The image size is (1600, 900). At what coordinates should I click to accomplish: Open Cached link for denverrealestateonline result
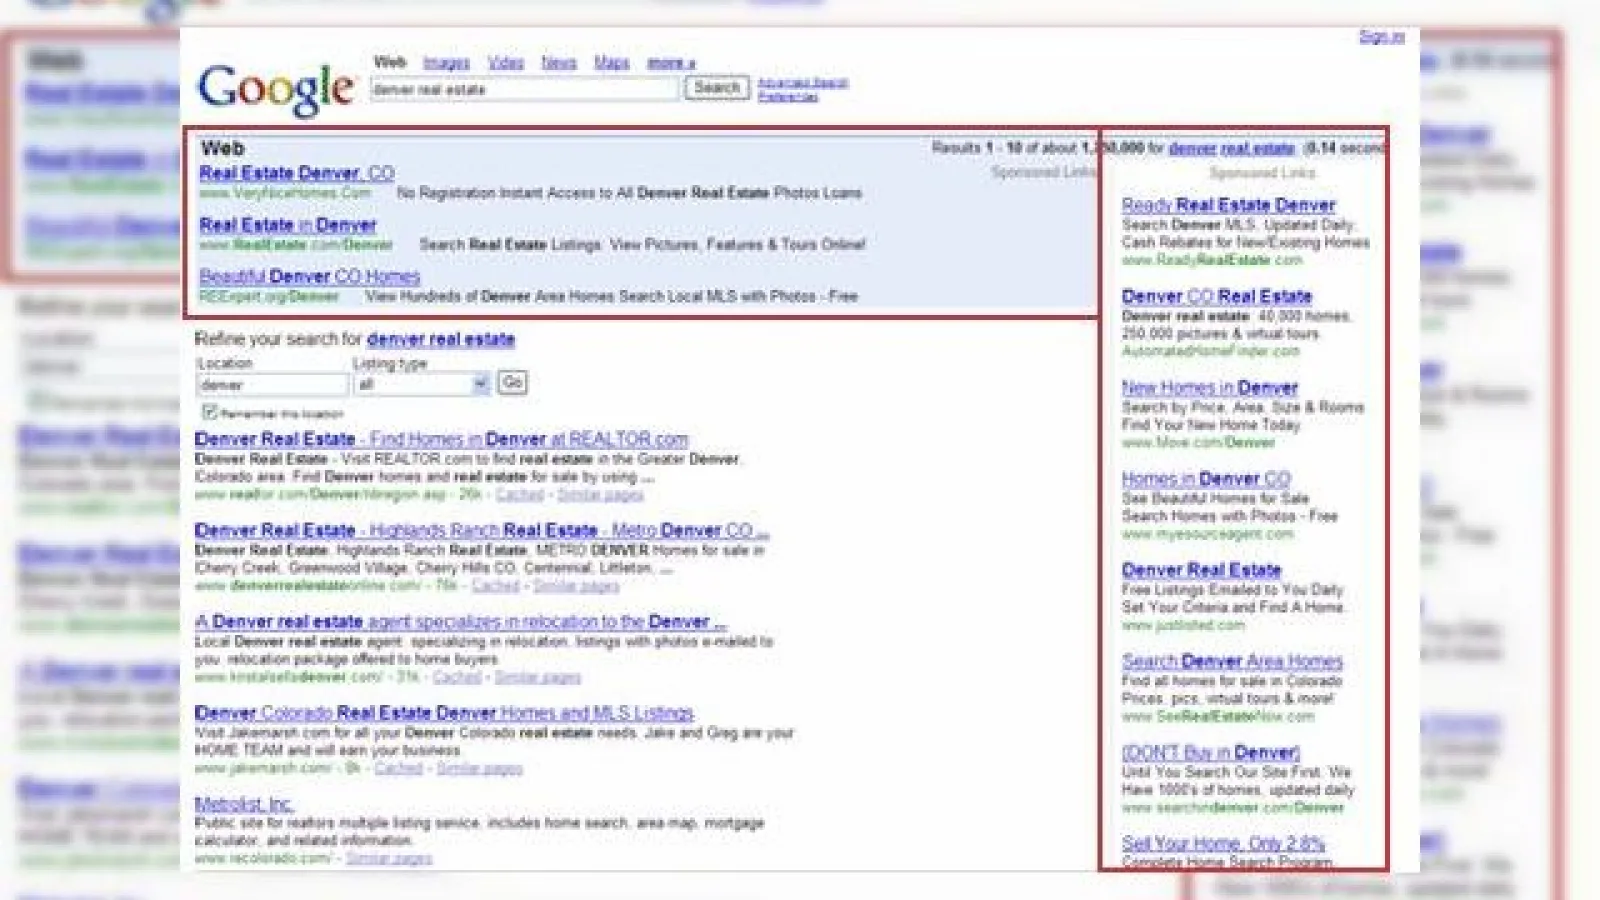[x=496, y=585]
